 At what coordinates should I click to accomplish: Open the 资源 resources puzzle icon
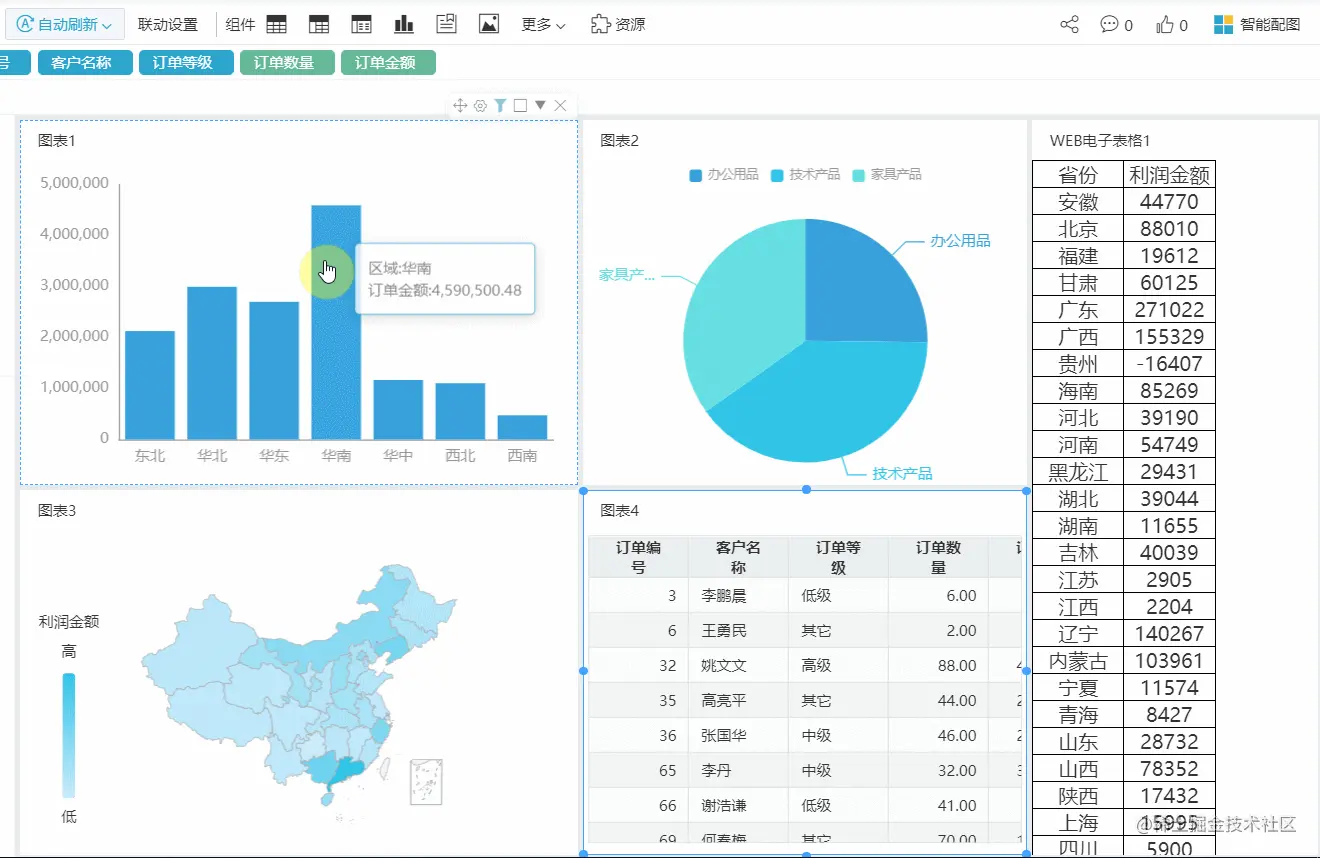(x=618, y=25)
